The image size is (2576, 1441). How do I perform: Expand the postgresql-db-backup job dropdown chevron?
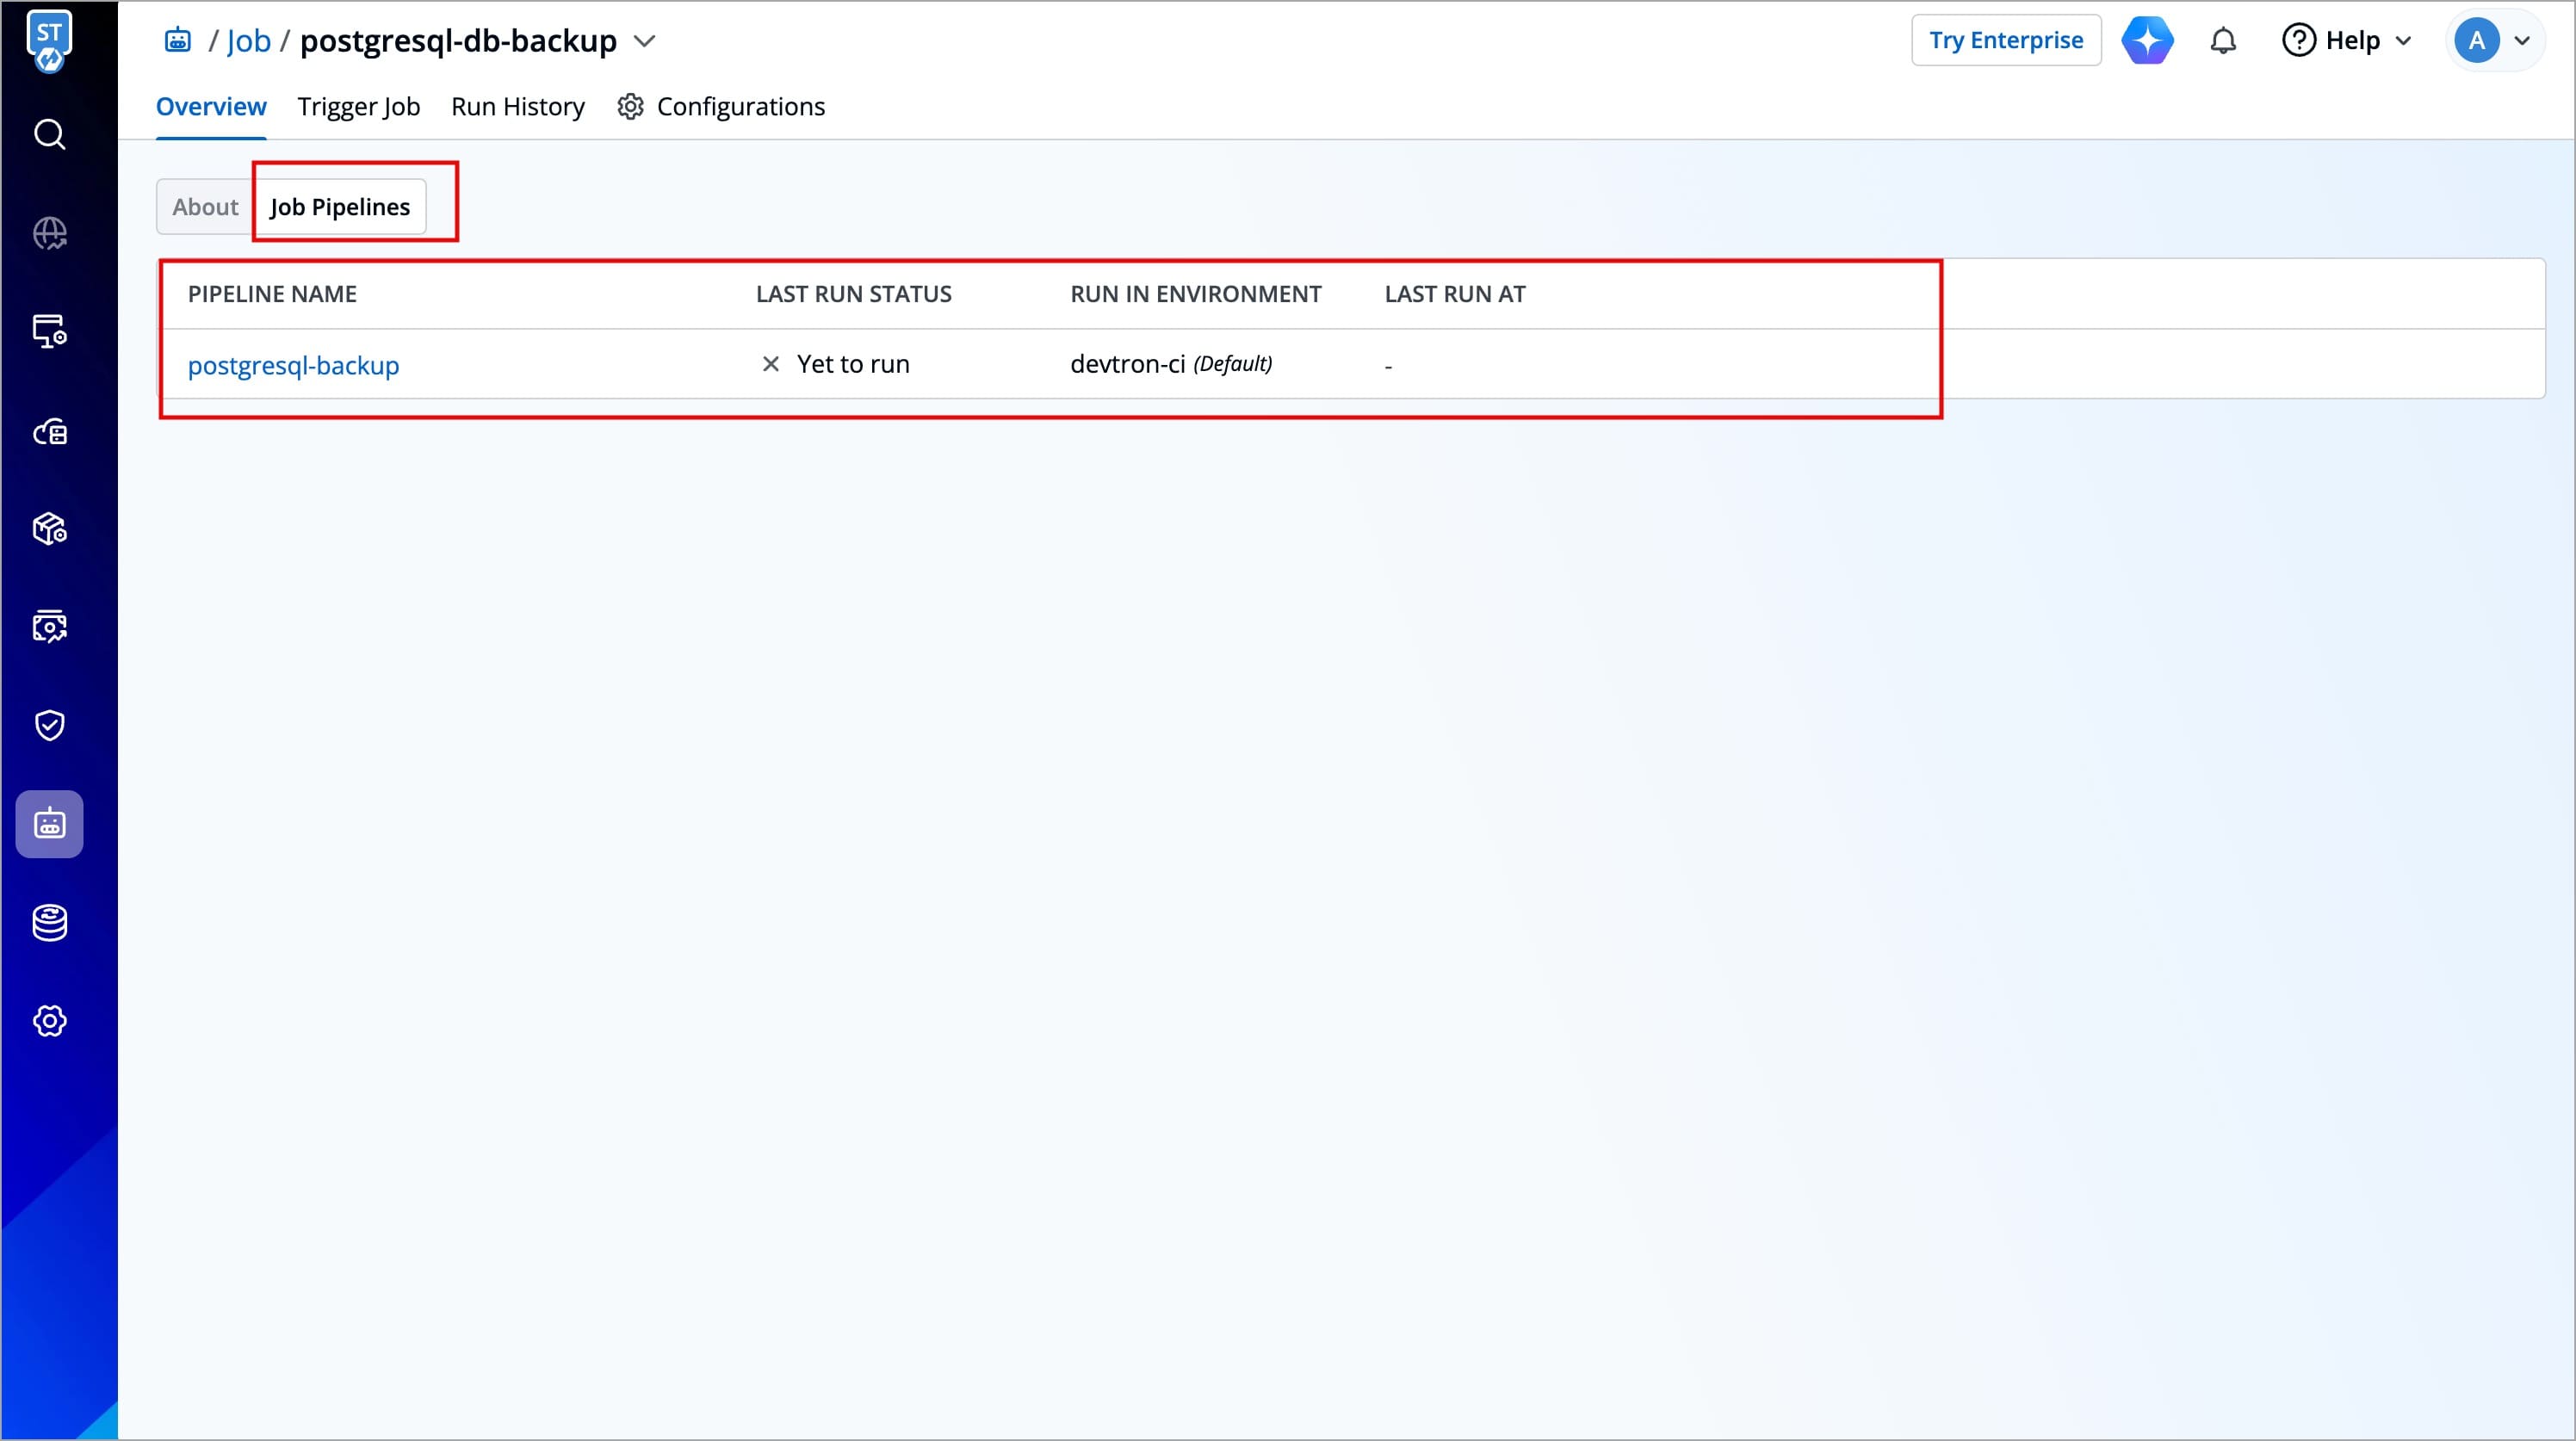click(x=645, y=41)
